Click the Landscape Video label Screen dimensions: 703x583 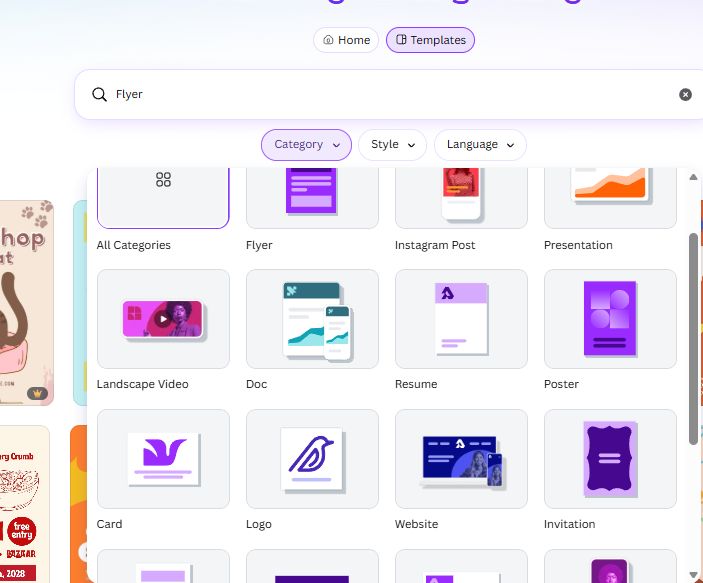[x=143, y=384]
